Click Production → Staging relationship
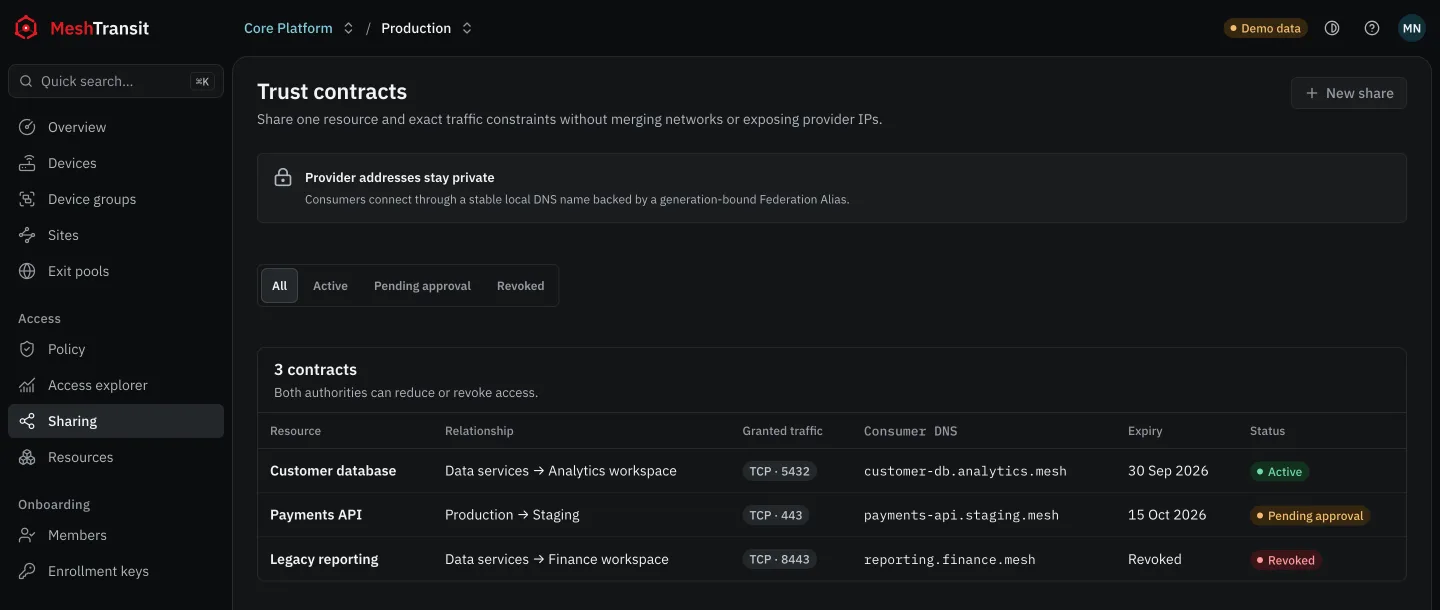 coord(512,515)
